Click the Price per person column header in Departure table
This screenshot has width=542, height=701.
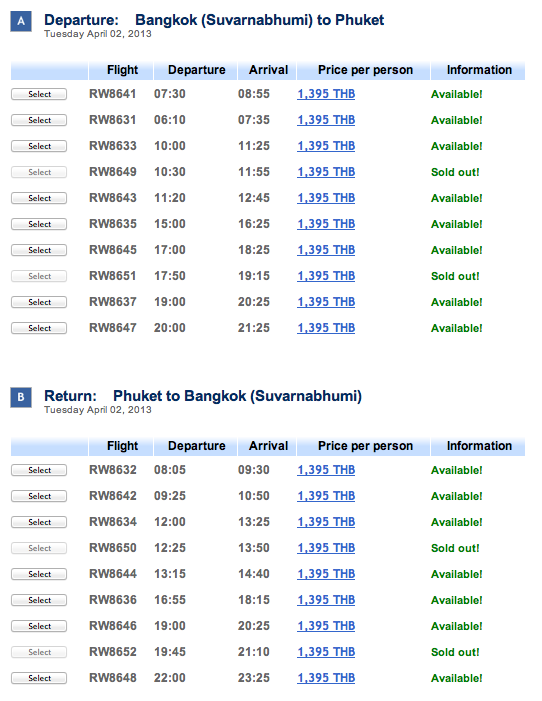coord(365,70)
